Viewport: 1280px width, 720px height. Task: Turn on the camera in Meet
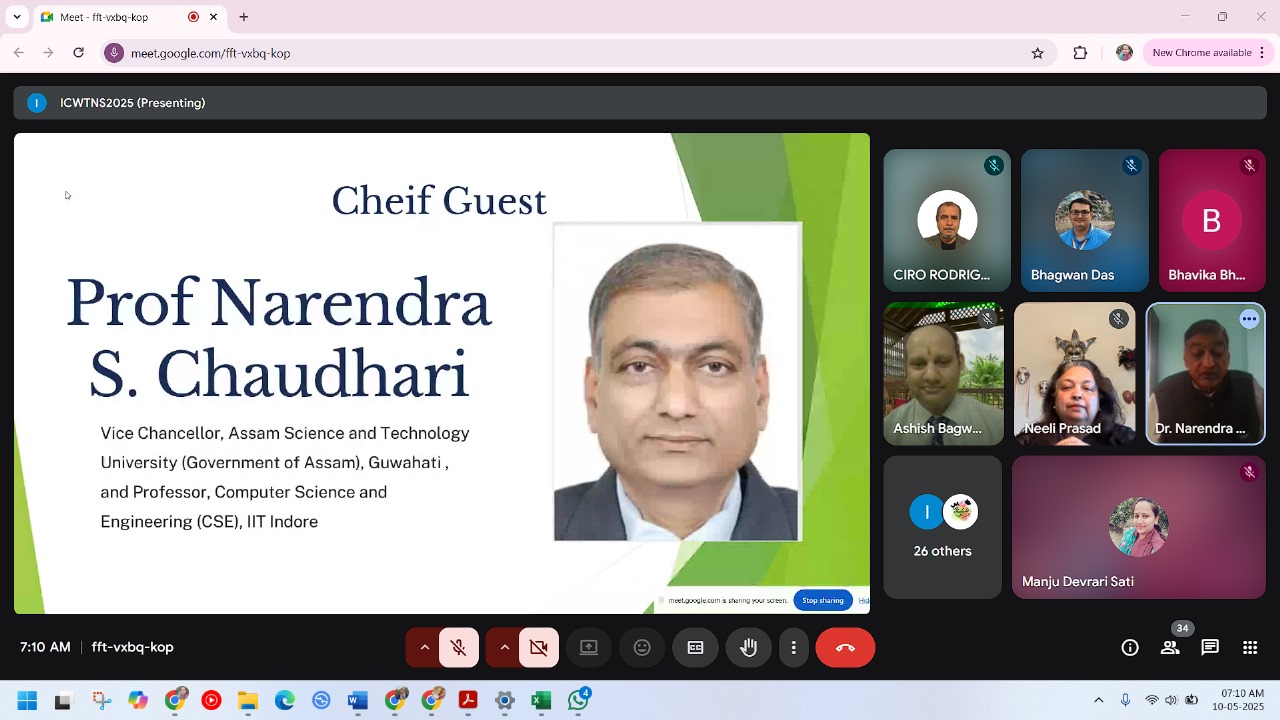pos(539,648)
